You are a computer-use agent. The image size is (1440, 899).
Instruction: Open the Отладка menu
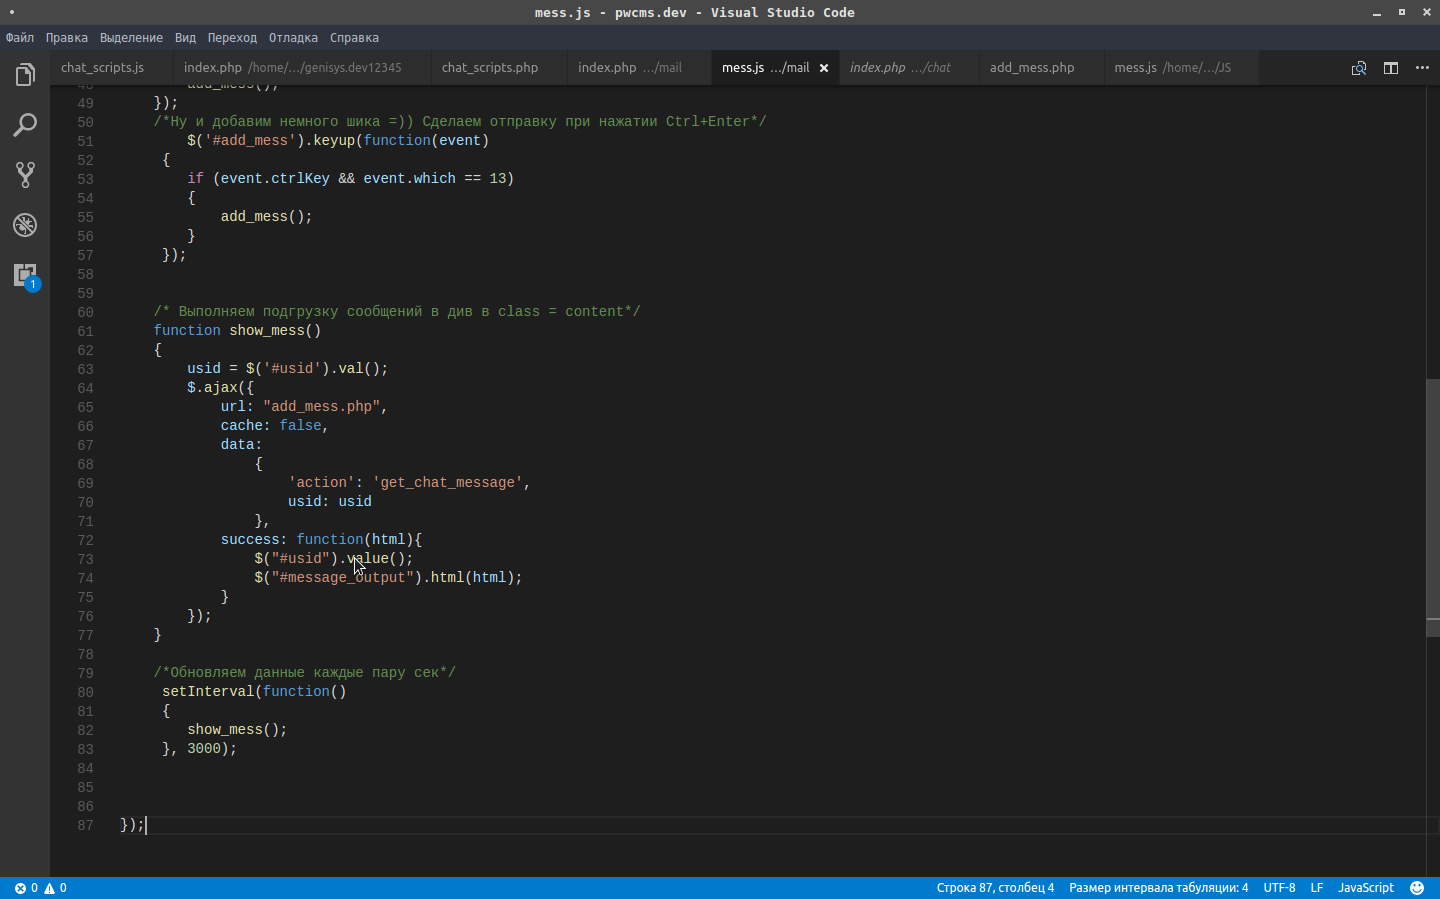click(x=293, y=38)
